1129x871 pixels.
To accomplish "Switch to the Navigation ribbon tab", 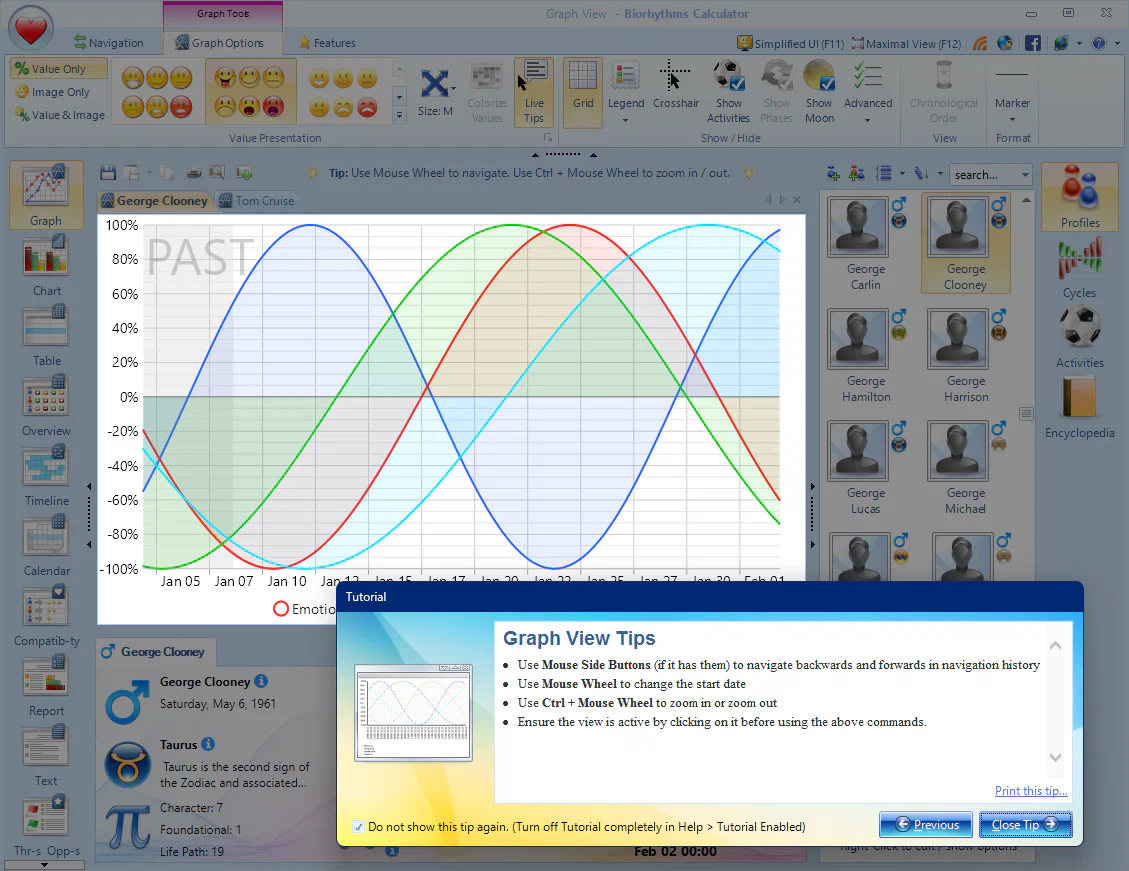I will pos(108,43).
